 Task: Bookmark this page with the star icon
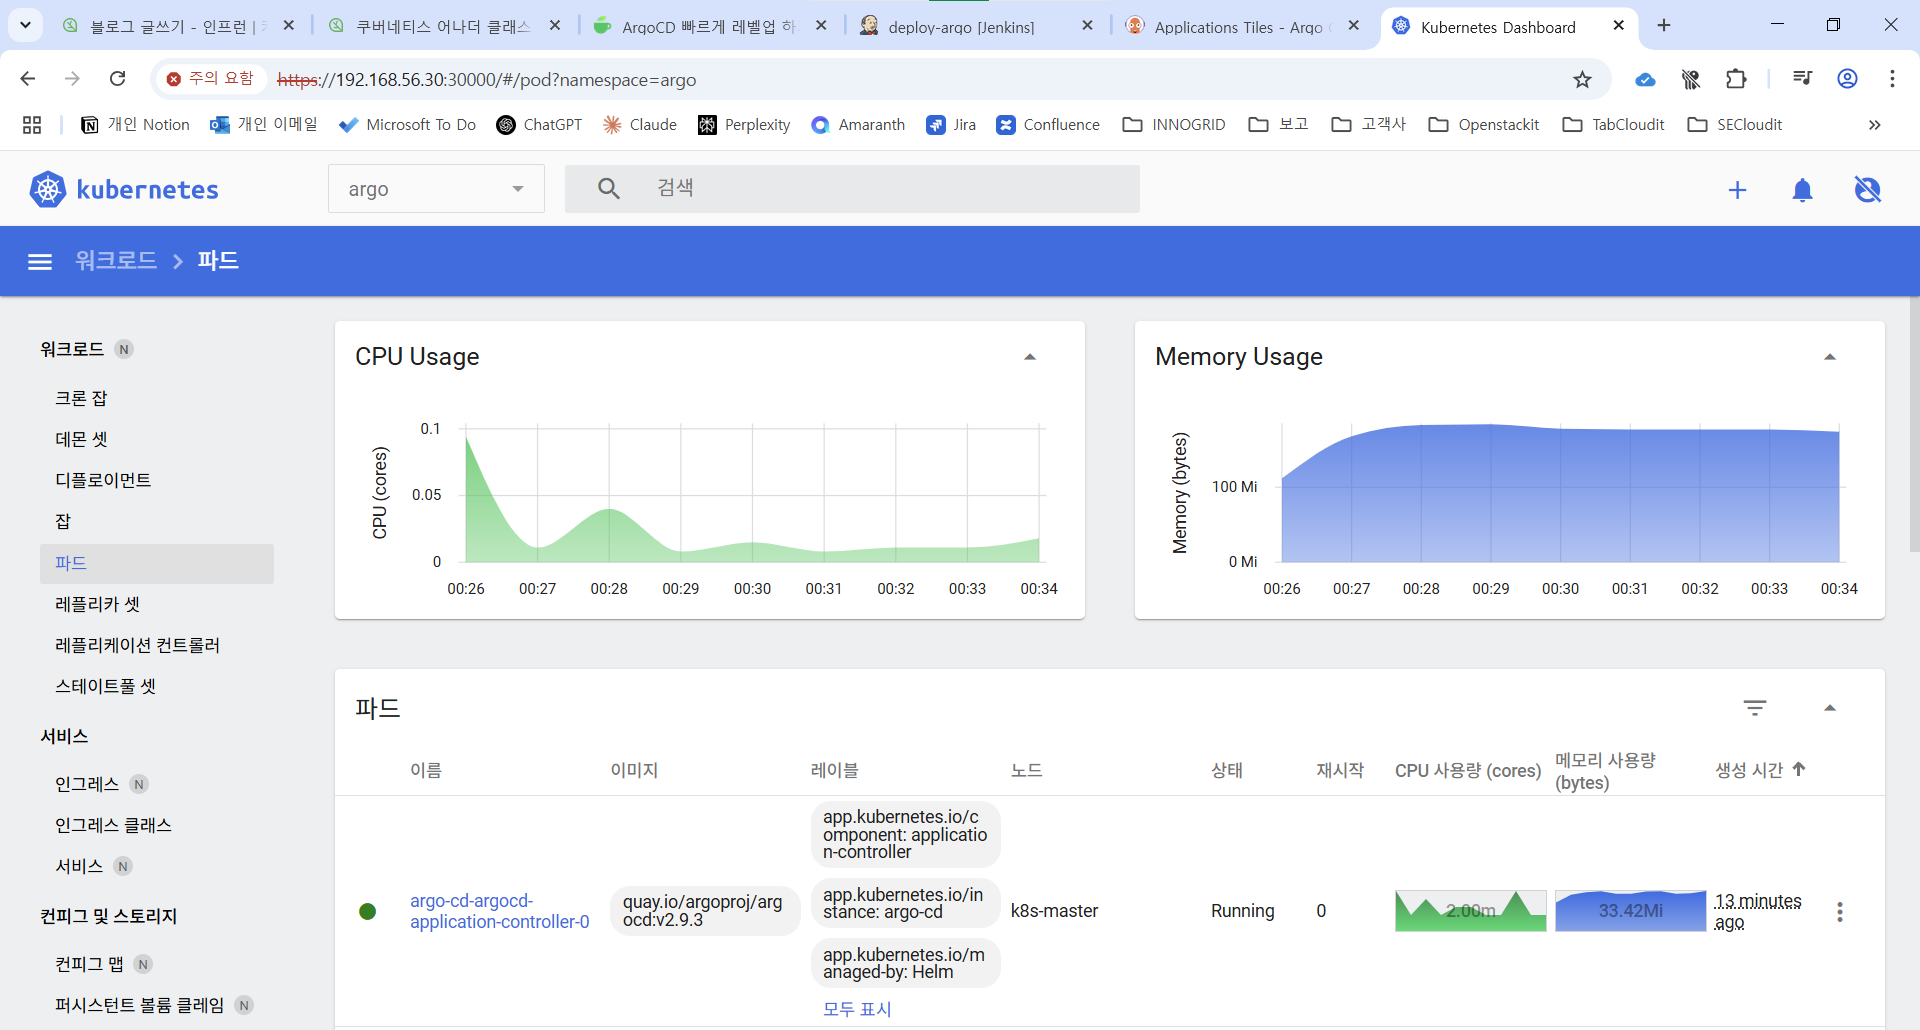tap(1582, 79)
